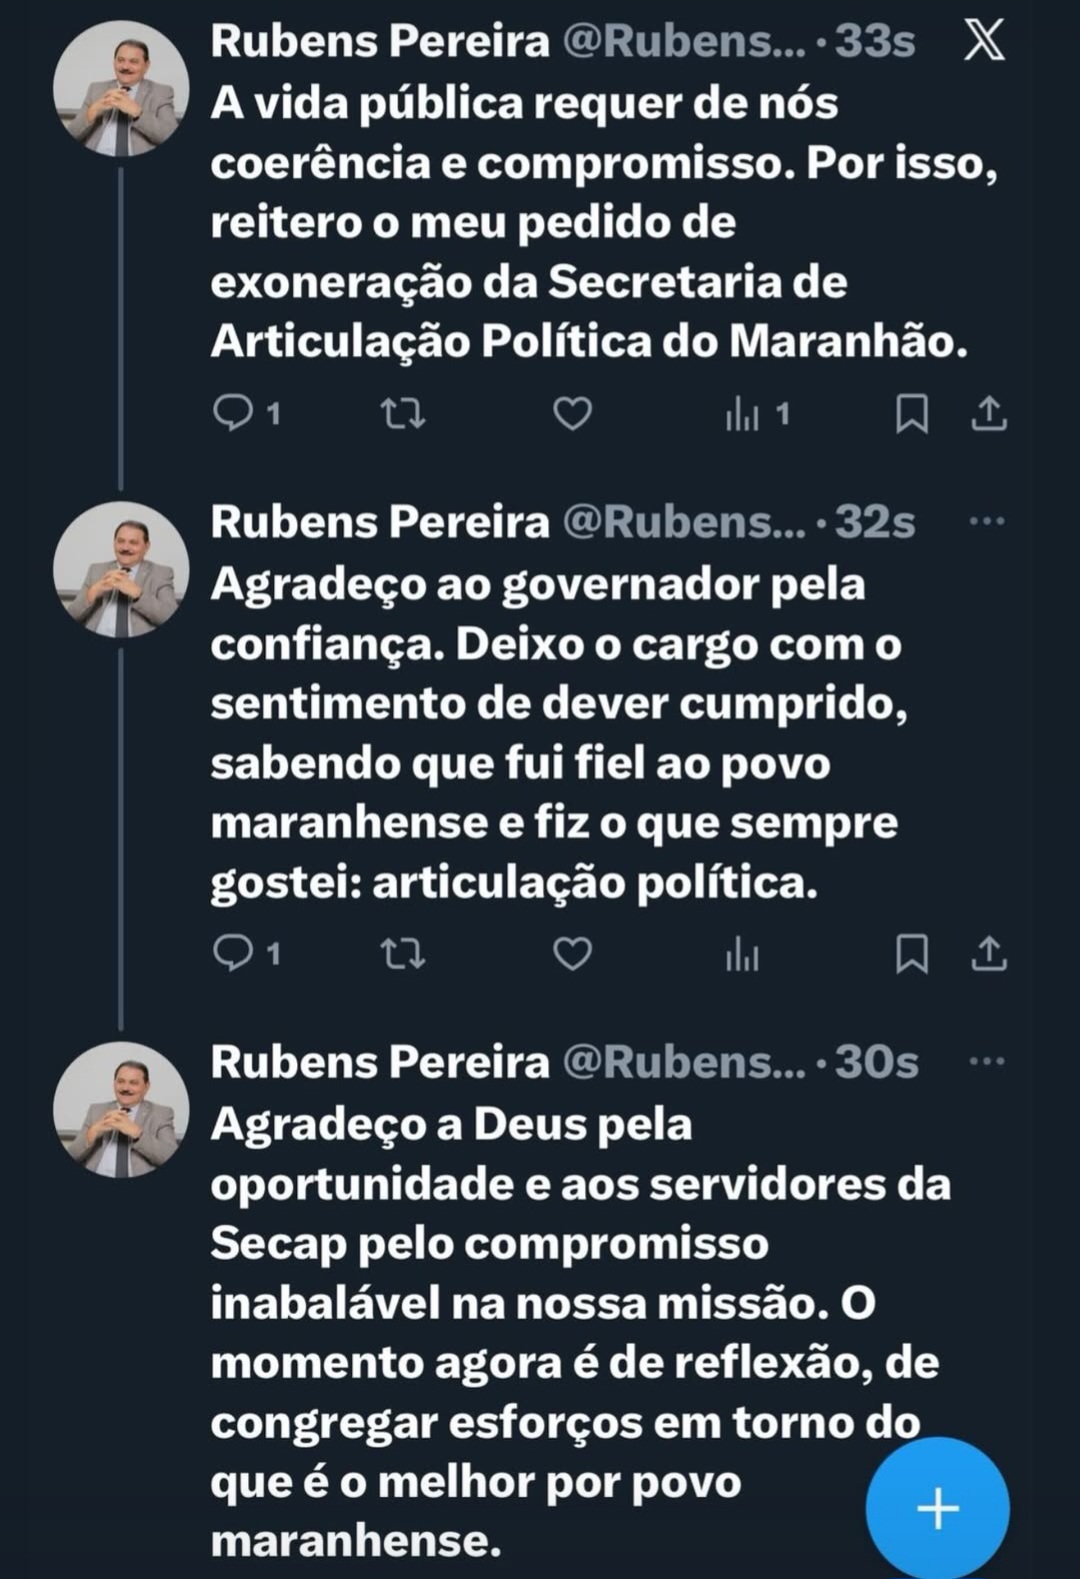Like the tweet about dever cumprido
This screenshot has height=1579, width=1080.
pos(573,954)
